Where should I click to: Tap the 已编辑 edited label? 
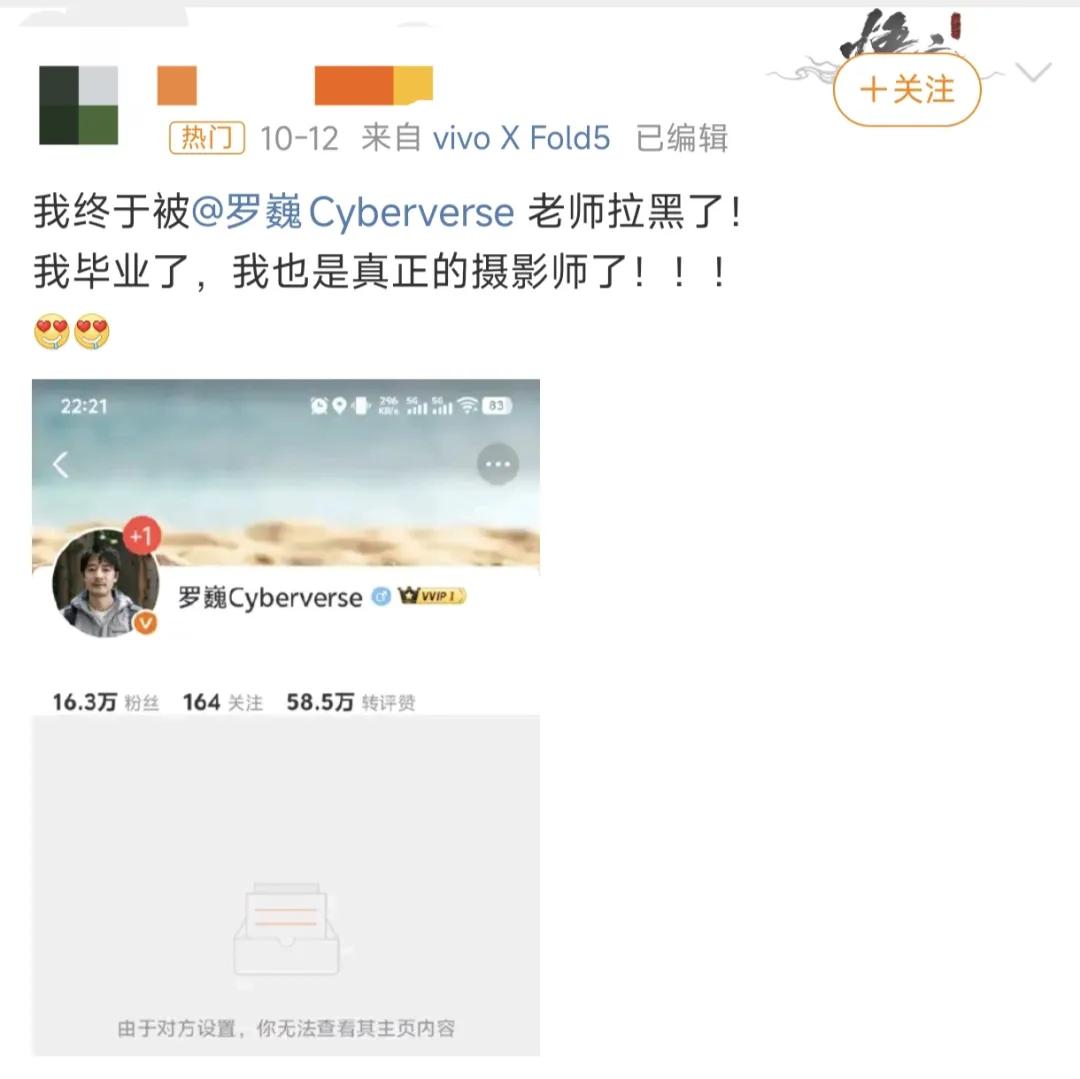[x=681, y=138]
